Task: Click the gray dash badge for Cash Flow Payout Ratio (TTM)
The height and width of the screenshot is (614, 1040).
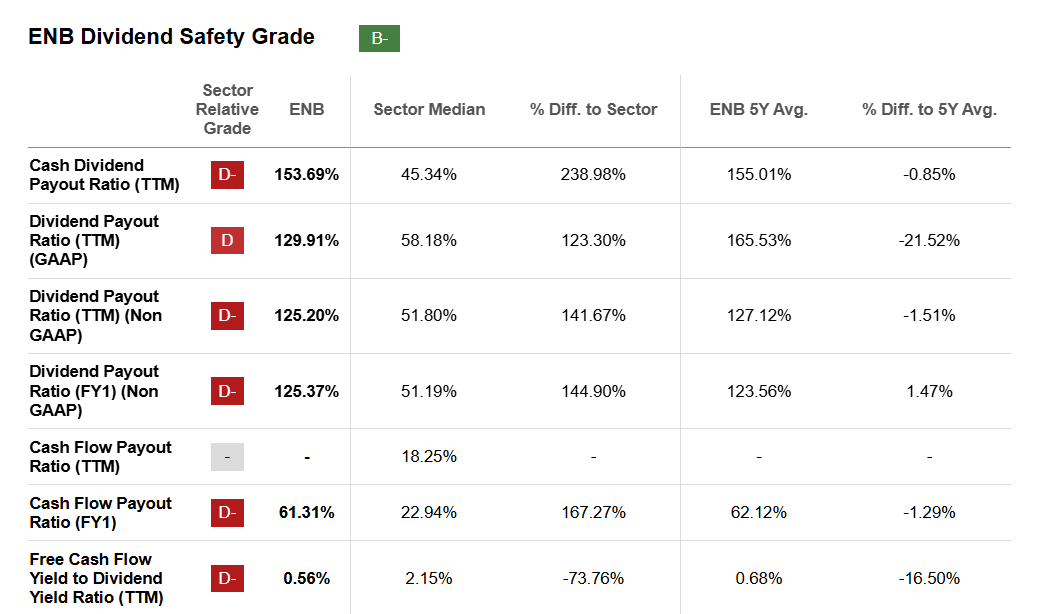Action: click(x=227, y=457)
